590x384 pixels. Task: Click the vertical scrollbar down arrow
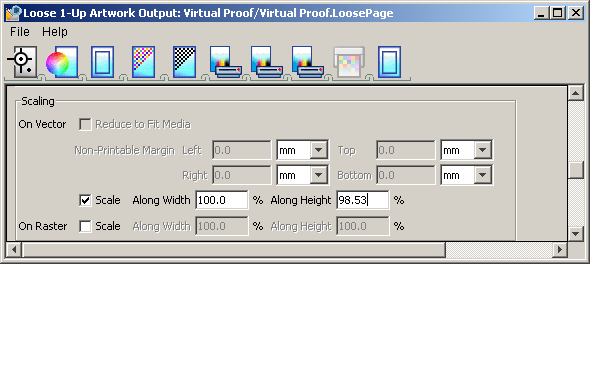(575, 234)
